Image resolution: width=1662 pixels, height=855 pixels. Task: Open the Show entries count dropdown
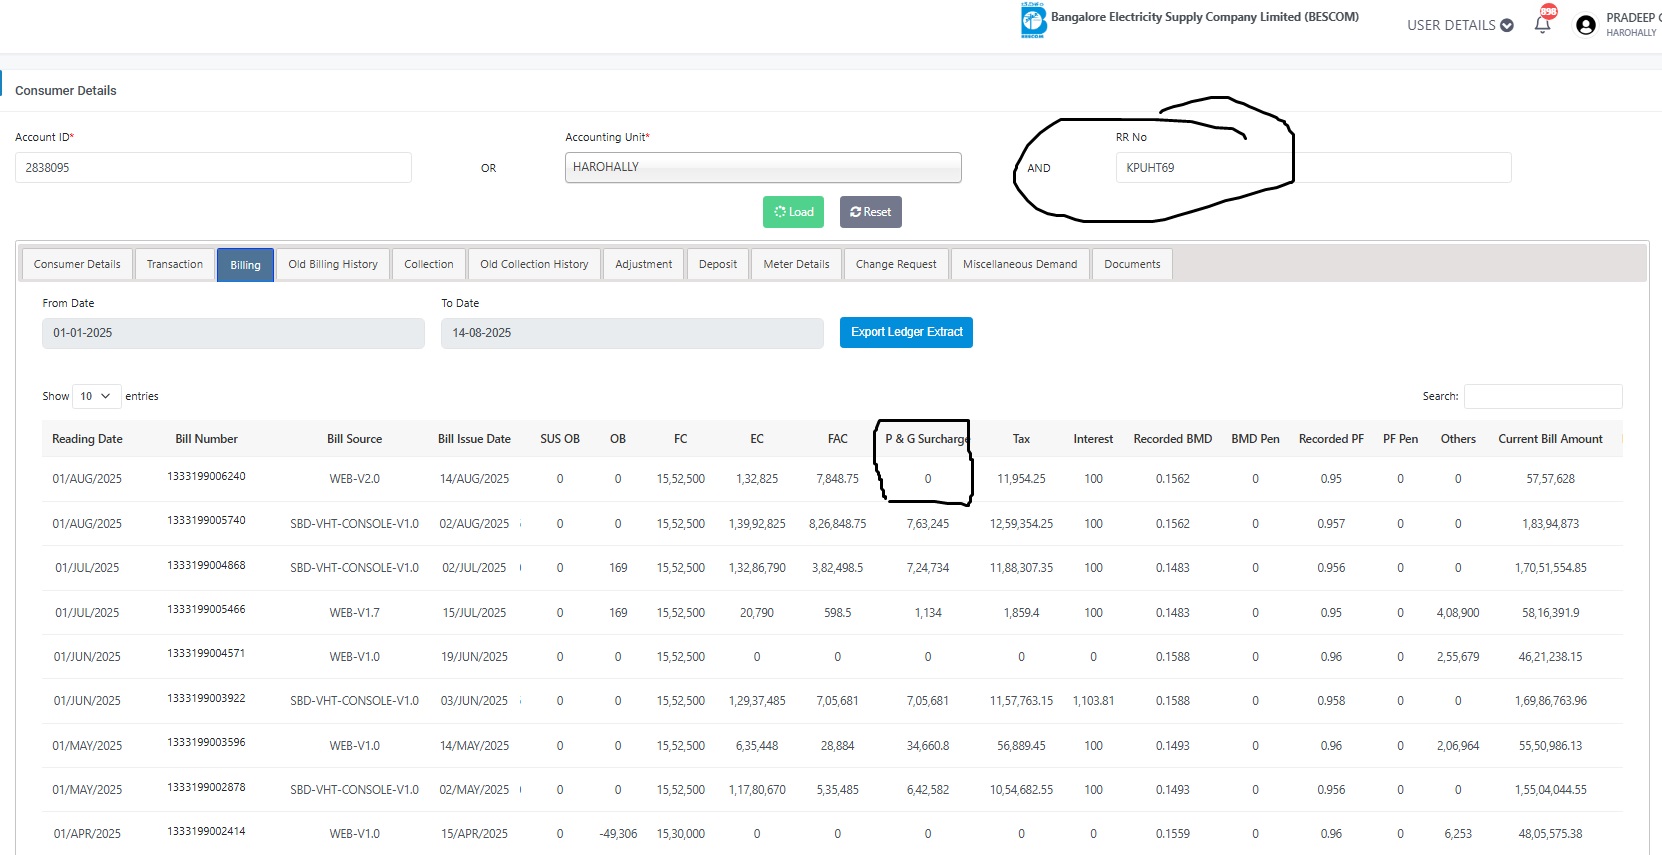(x=96, y=396)
